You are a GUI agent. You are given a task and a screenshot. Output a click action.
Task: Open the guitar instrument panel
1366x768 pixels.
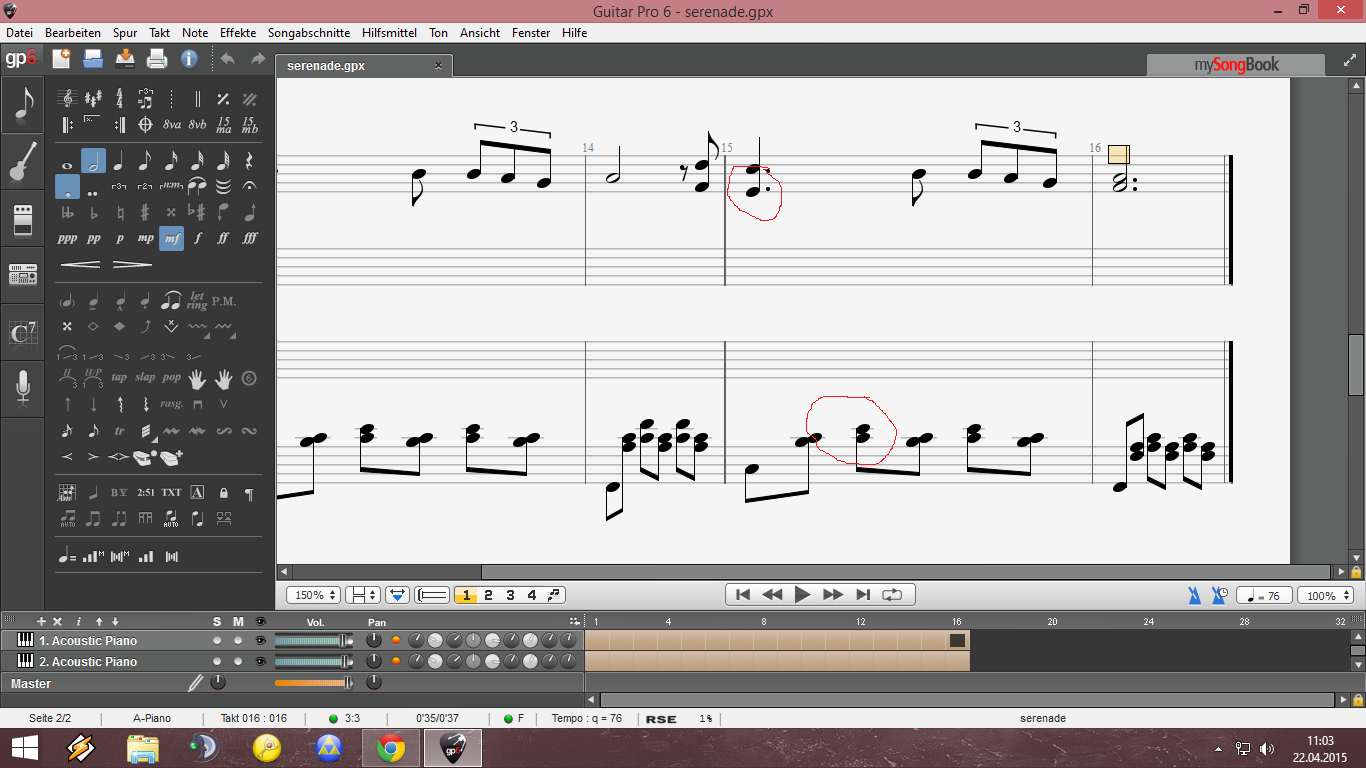tap(22, 161)
